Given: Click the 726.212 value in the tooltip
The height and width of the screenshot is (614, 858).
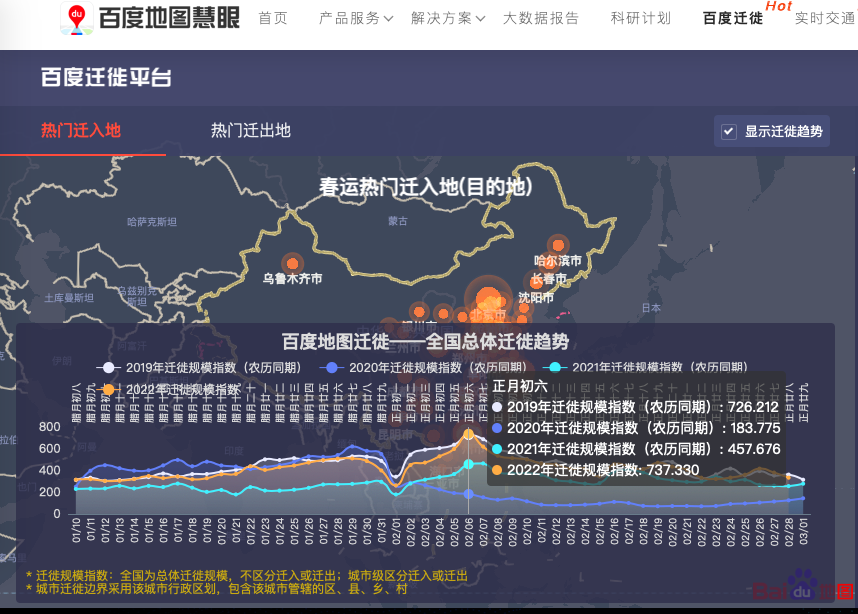Looking at the screenshot, I should 753,407.
